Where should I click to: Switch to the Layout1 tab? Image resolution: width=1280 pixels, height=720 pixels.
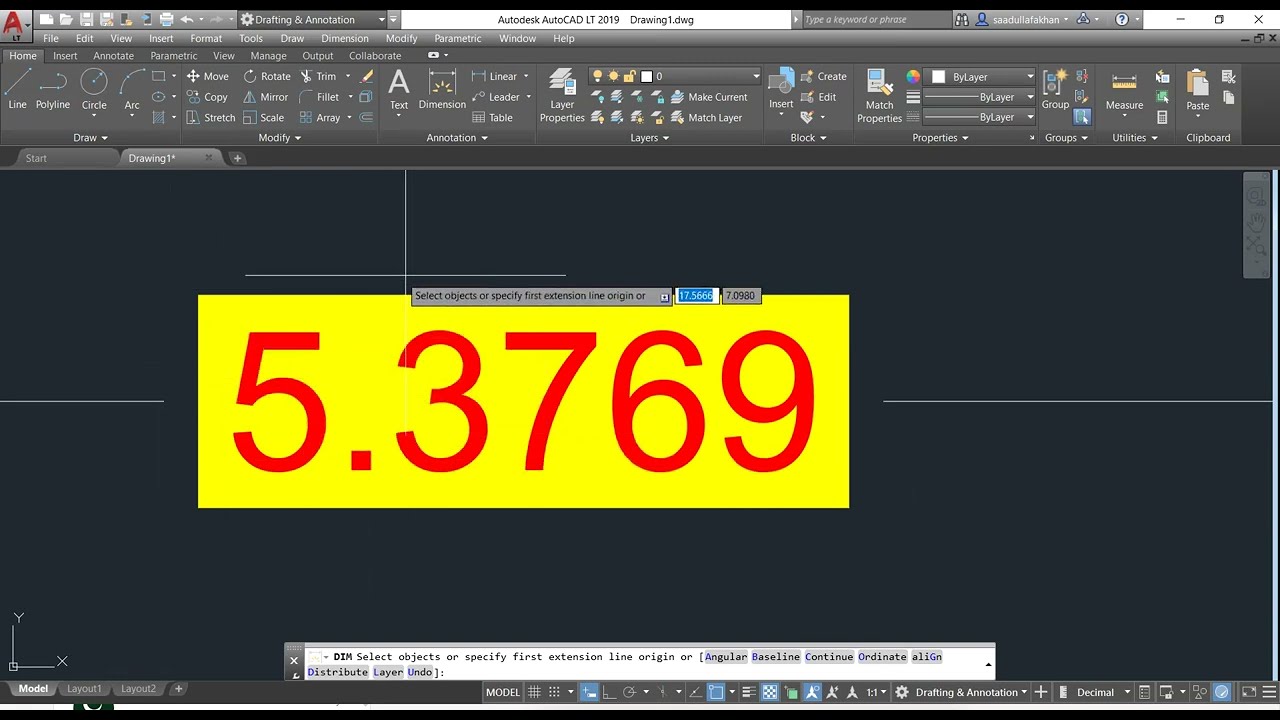pyautogui.click(x=84, y=688)
